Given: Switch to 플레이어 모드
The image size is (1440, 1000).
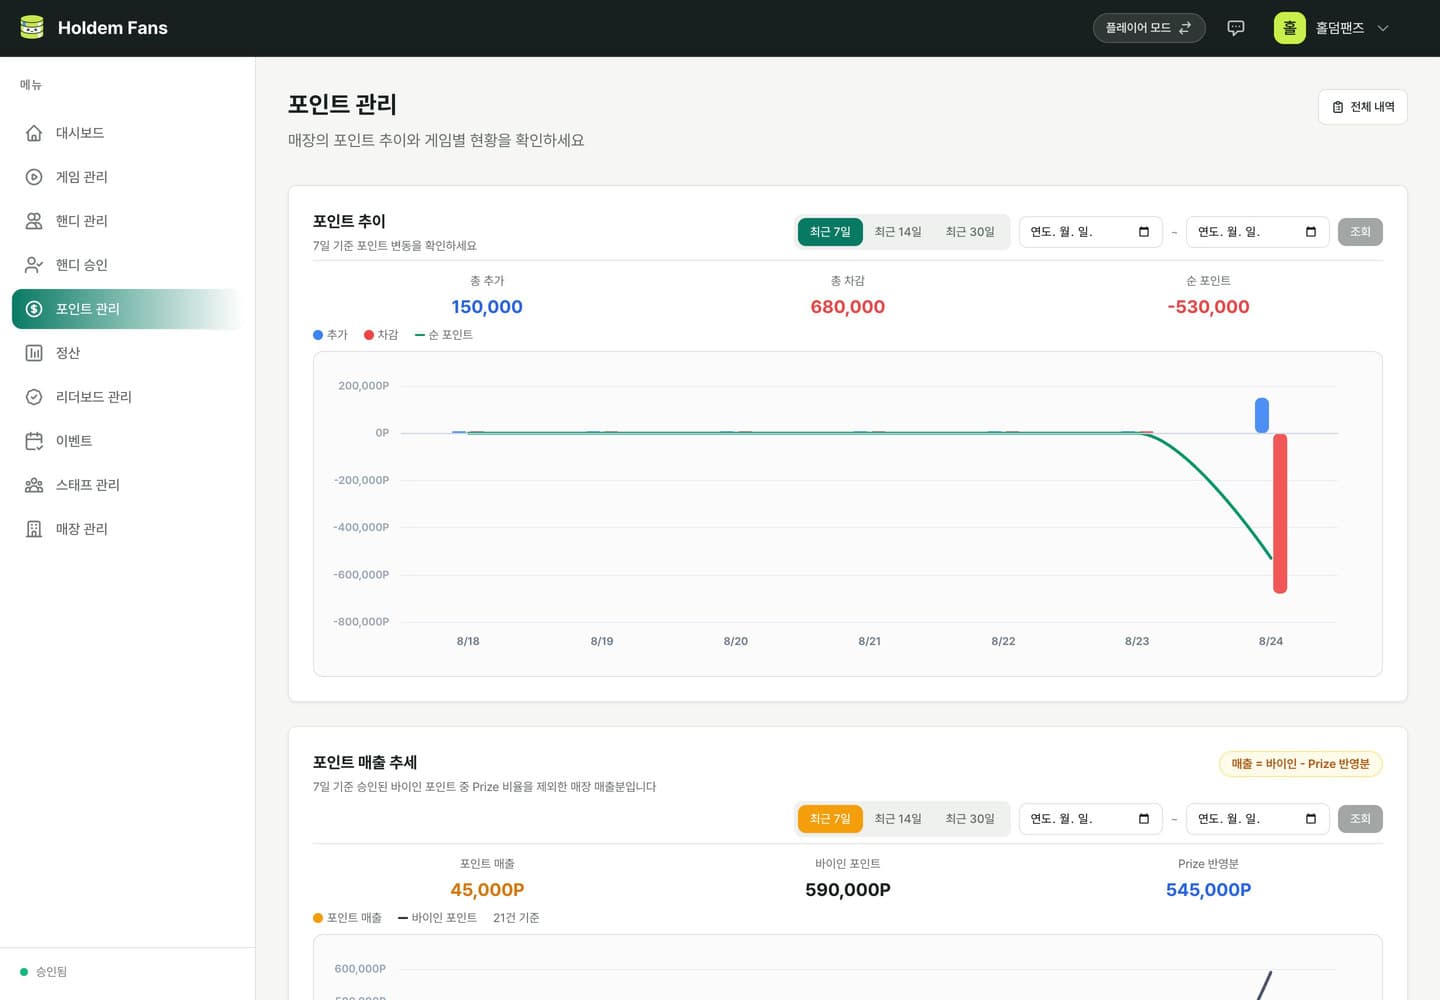Looking at the screenshot, I should pyautogui.click(x=1149, y=28).
